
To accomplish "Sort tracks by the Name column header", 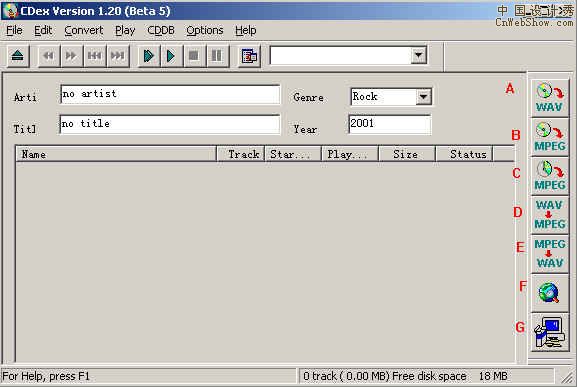I will point(116,154).
